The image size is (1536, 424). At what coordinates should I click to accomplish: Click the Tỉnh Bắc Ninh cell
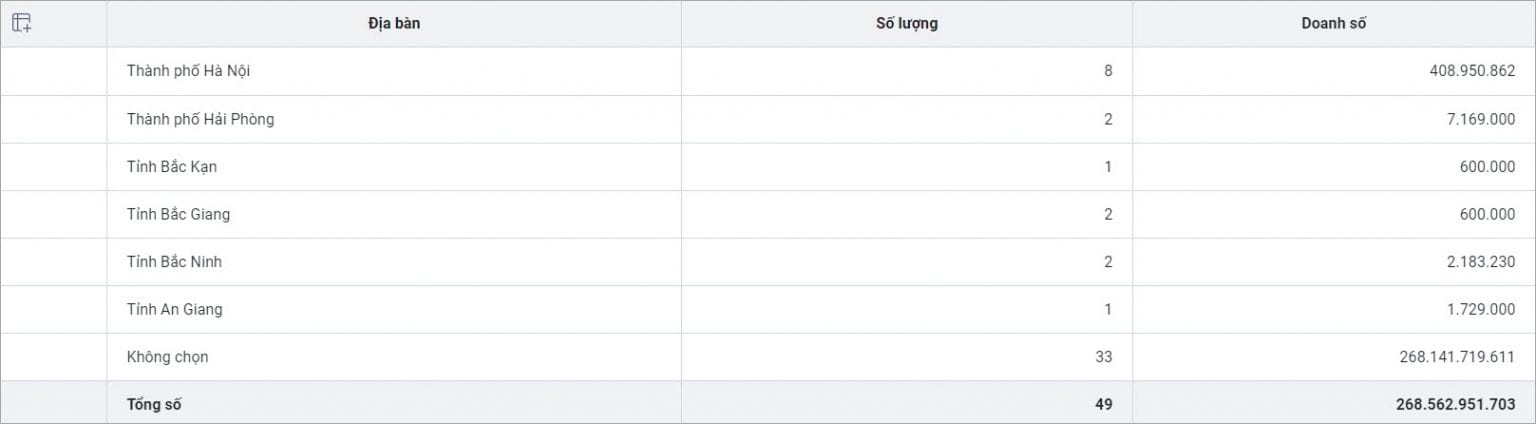click(394, 262)
